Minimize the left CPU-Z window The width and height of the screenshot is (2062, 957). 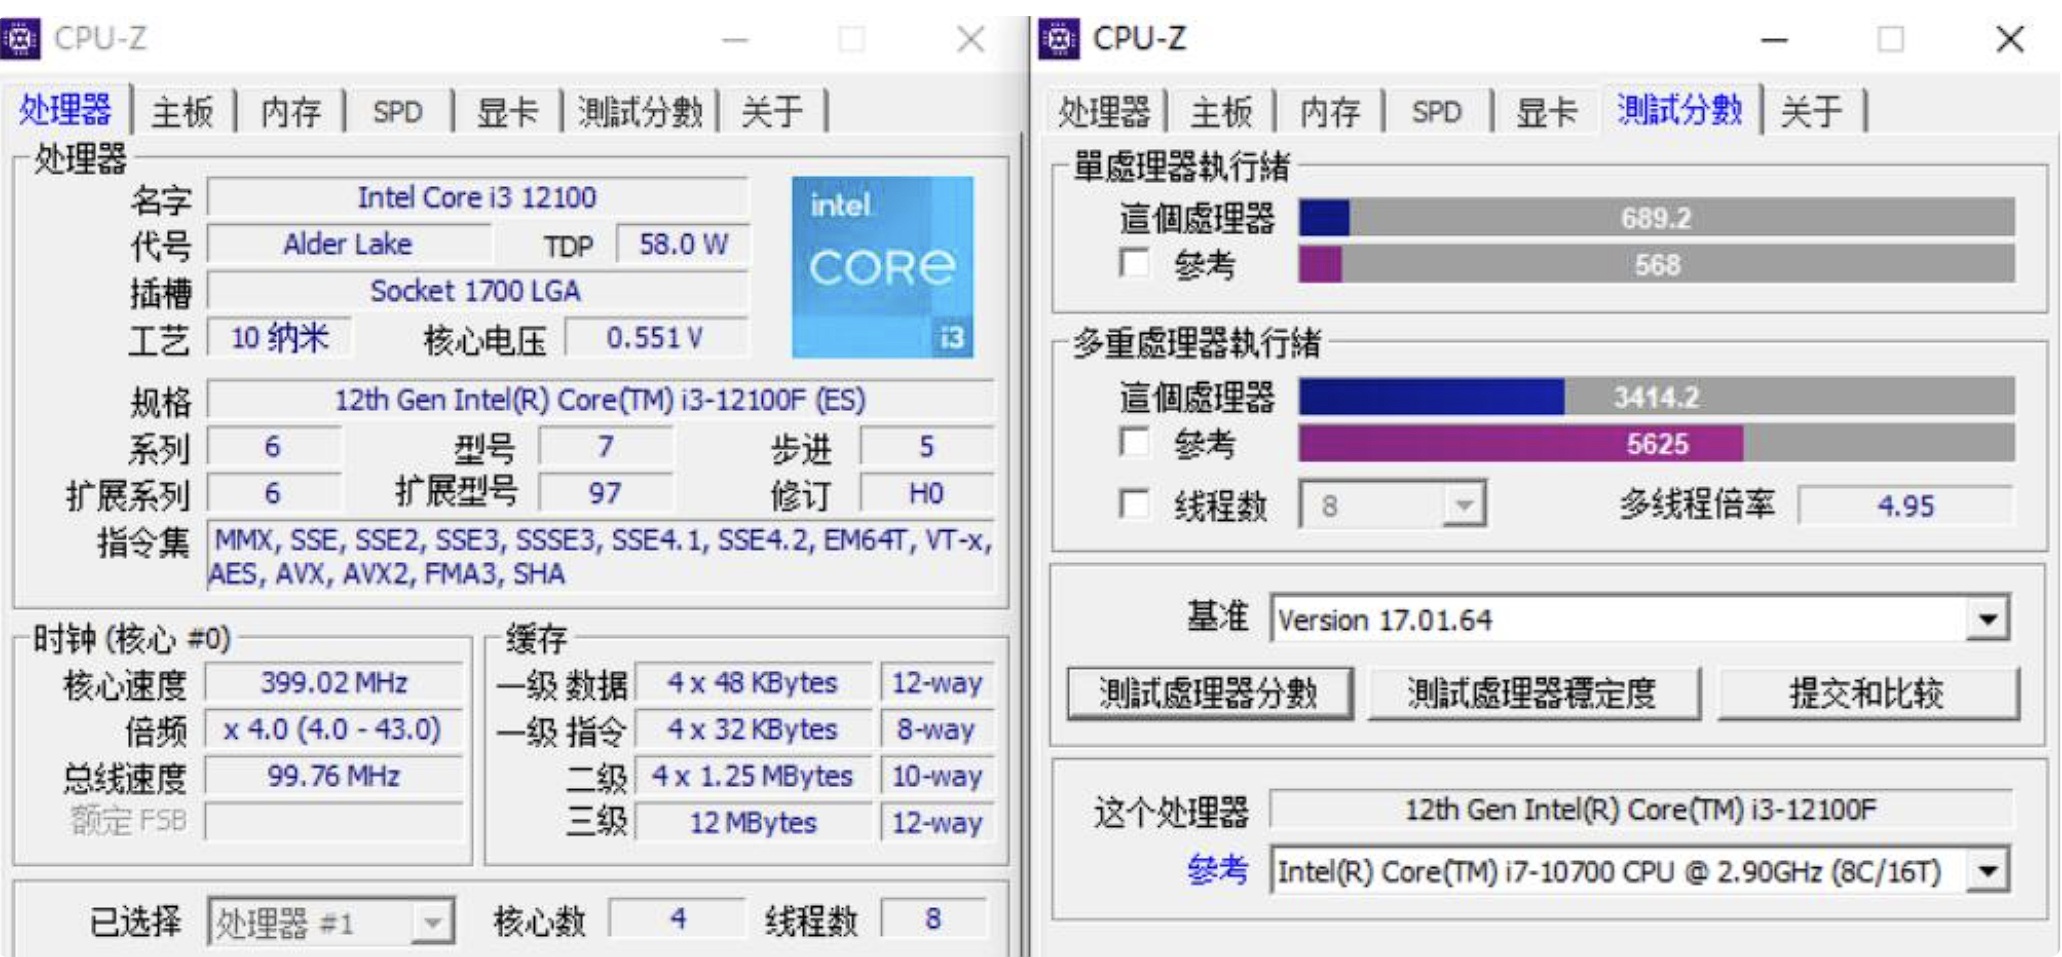click(736, 39)
